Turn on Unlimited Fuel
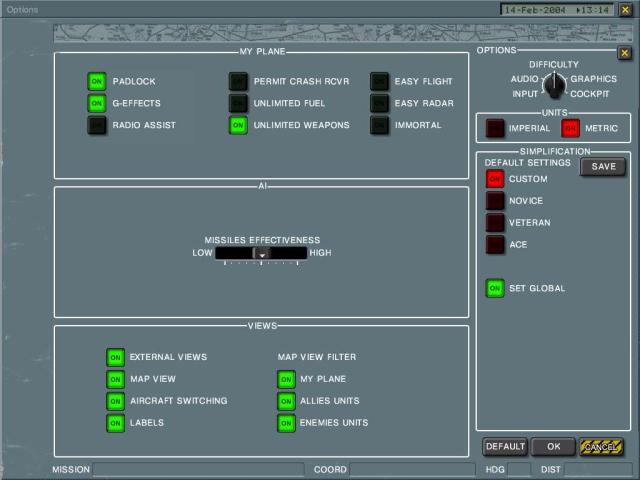 [238, 103]
